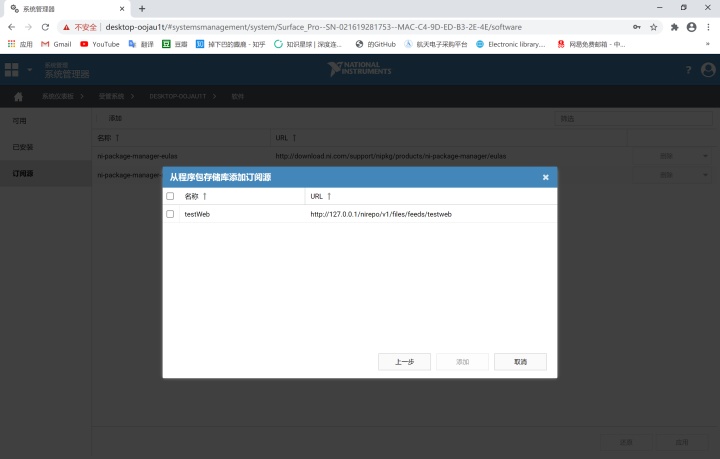Reload the current page
720x459 pixels.
click(x=45, y=27)
